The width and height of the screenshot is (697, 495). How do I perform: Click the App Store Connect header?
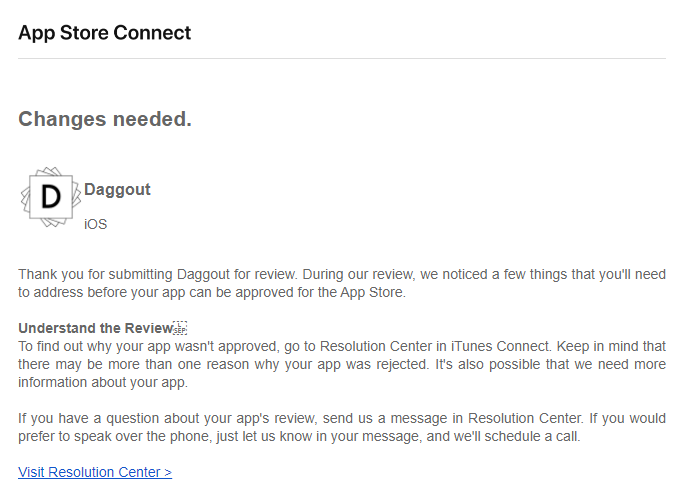(104, 33)
